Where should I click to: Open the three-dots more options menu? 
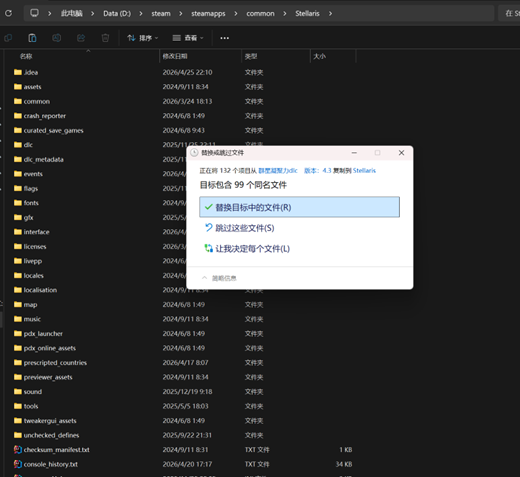tap(224, 38)
